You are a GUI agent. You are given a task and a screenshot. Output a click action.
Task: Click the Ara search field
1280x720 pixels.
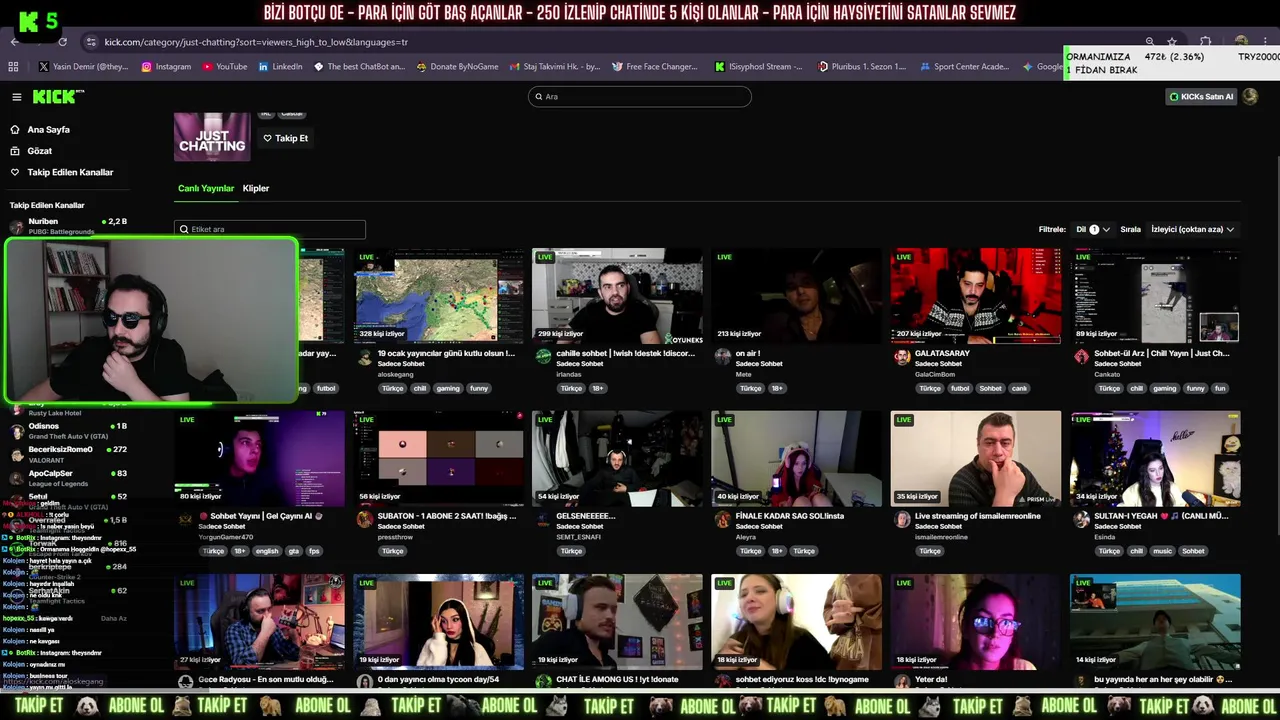640,96
